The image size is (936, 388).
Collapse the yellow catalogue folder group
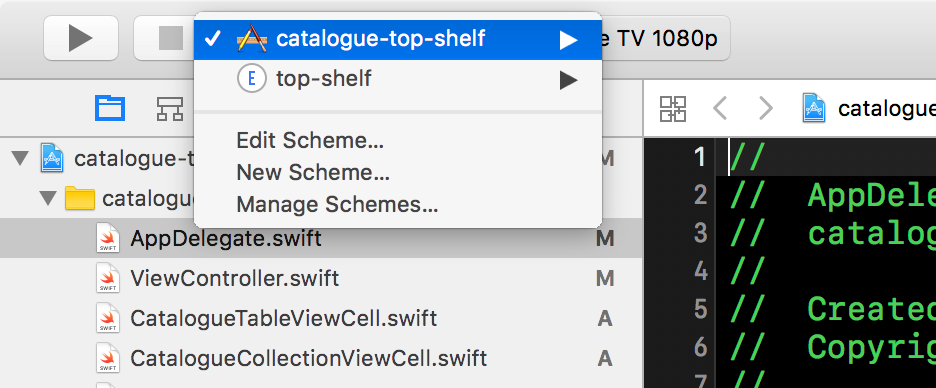pyautogui.click(x=48, y=199)
